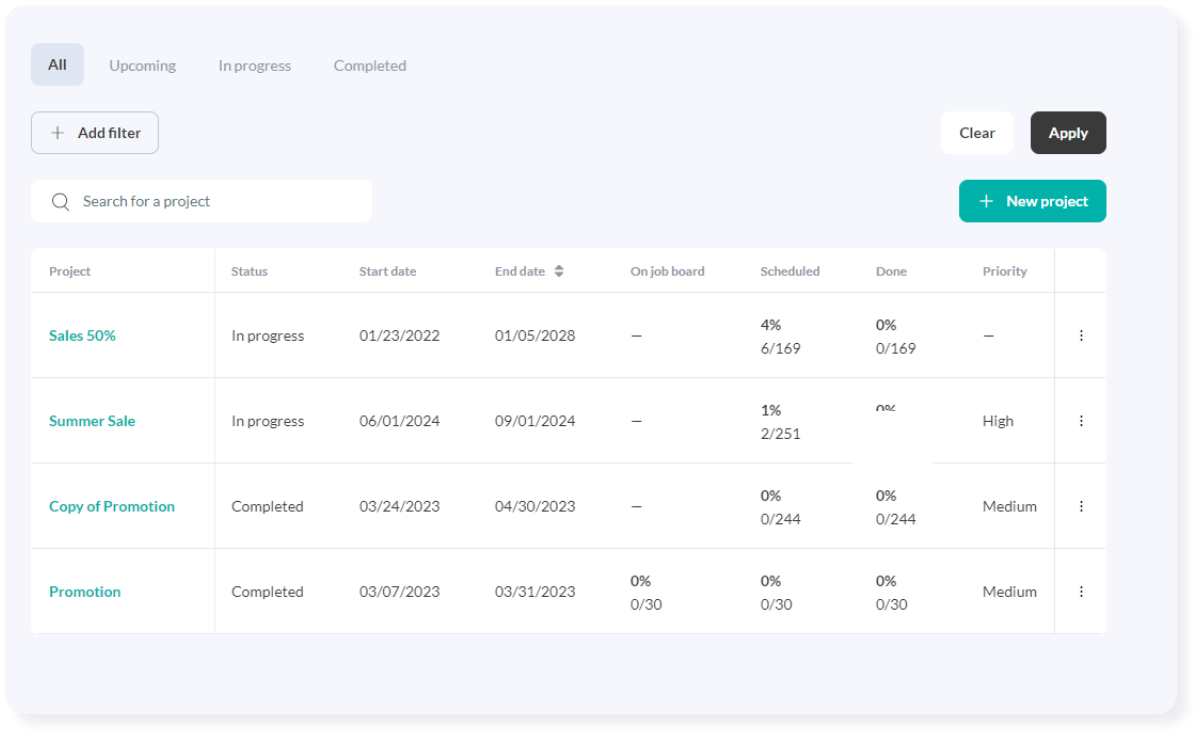Click the Scheduled column header
The height and width of the screenshot is (739, 1202).
pos(790,271)
